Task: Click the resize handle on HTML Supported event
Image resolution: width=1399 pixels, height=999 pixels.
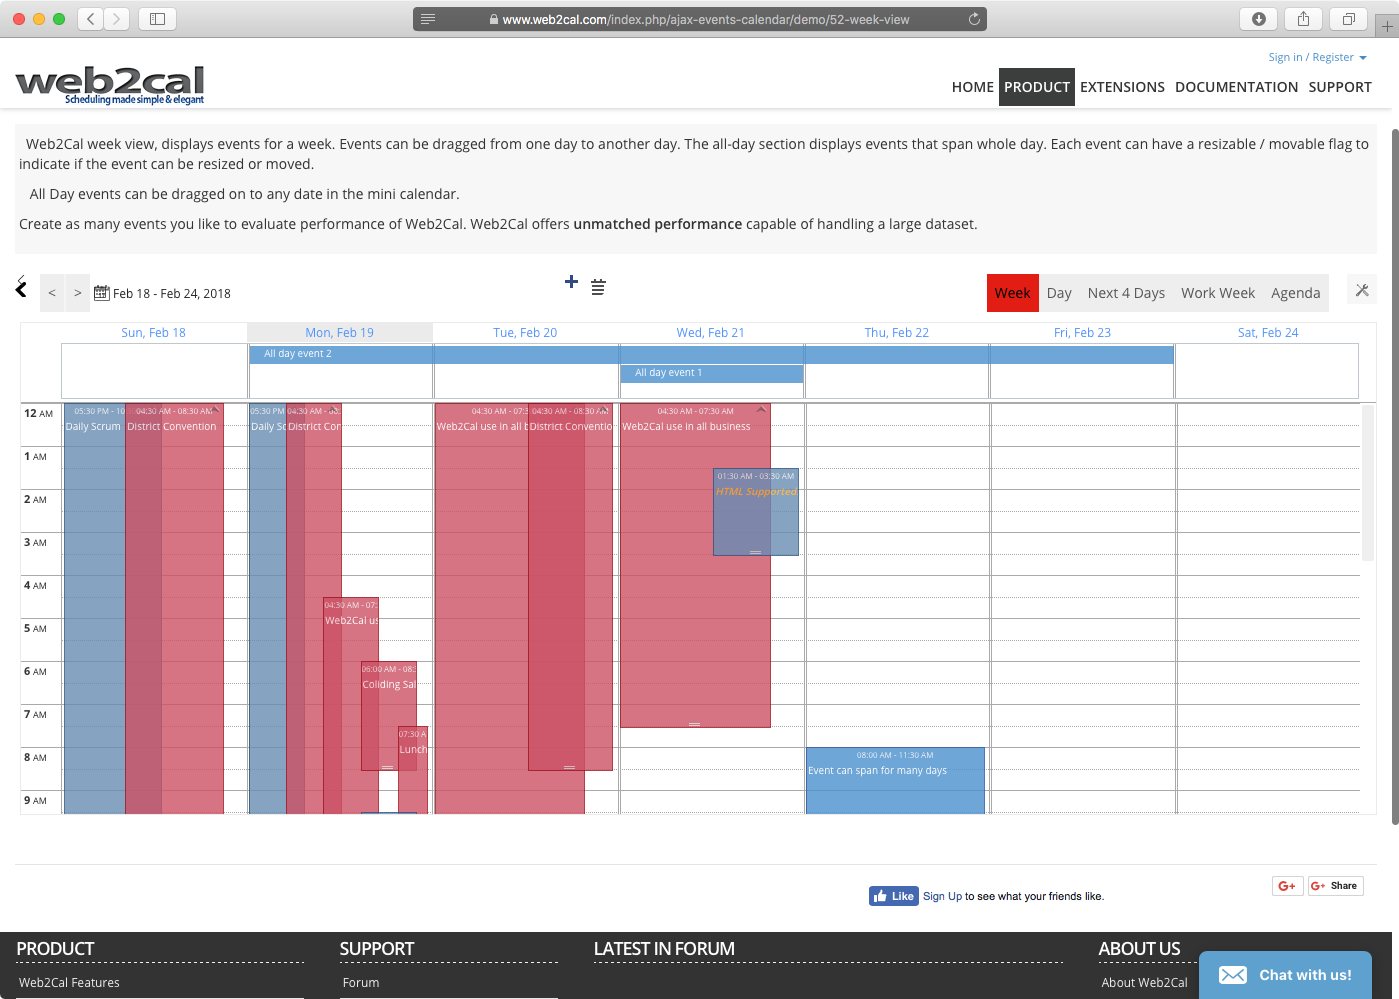Action: [756, 552]
